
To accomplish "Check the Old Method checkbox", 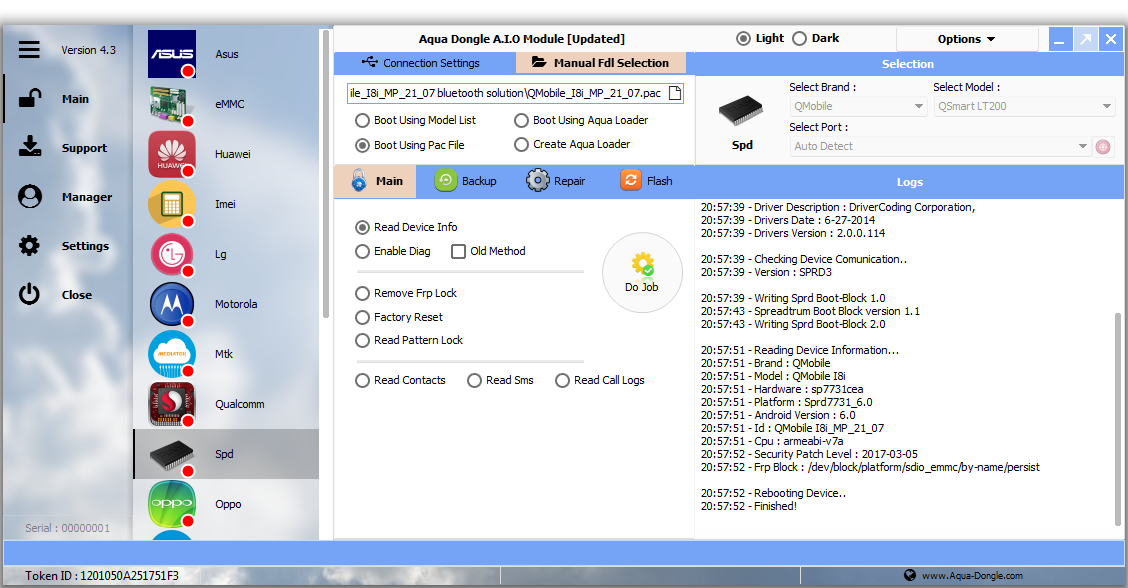I will (458, 251).
